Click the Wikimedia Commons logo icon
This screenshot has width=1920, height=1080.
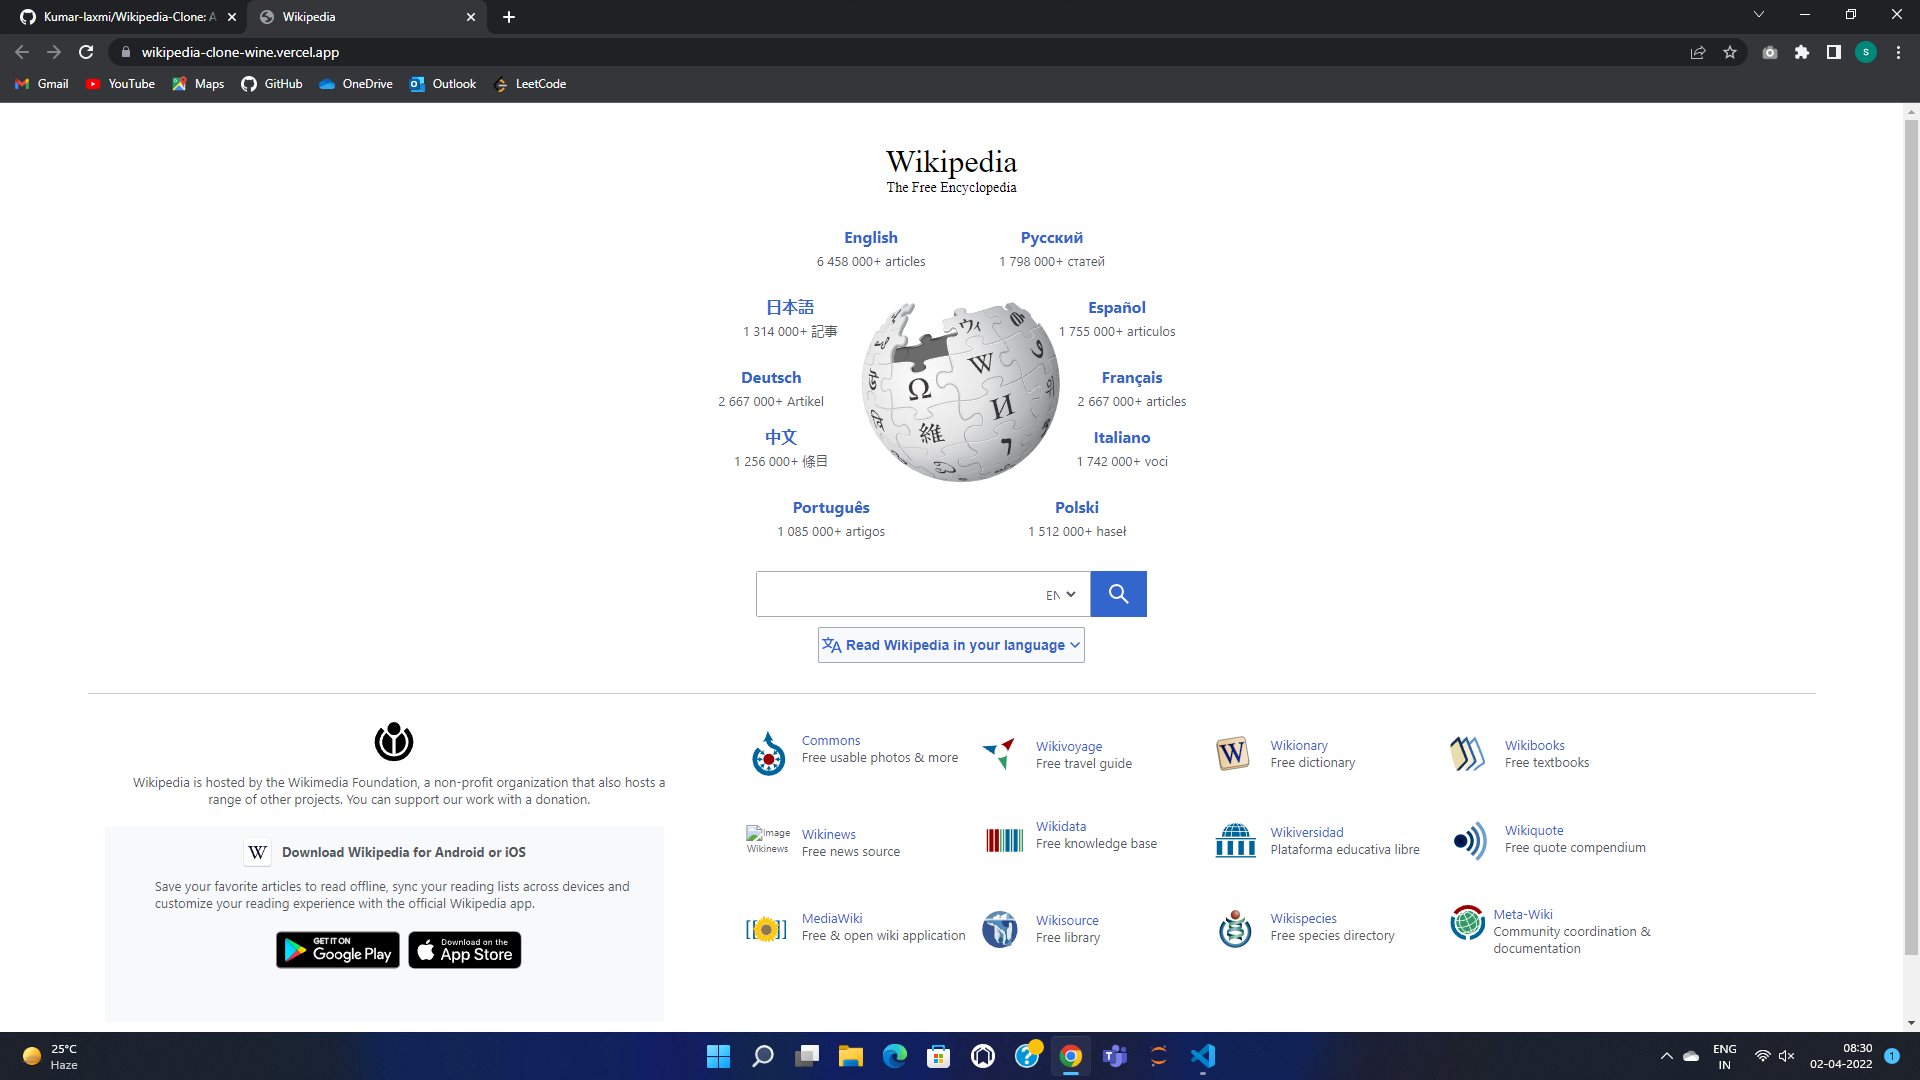[x=768, y=754]
